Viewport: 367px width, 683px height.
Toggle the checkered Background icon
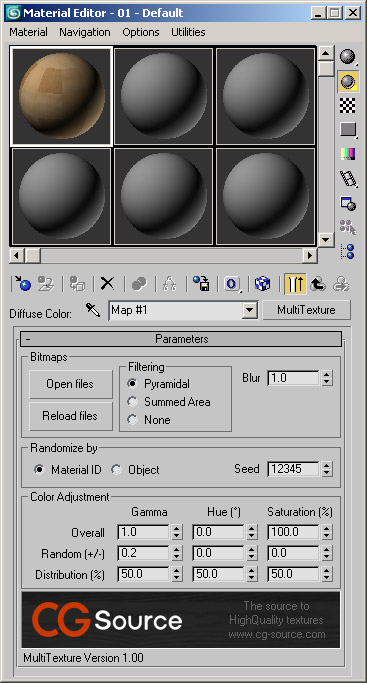[347, 105]
